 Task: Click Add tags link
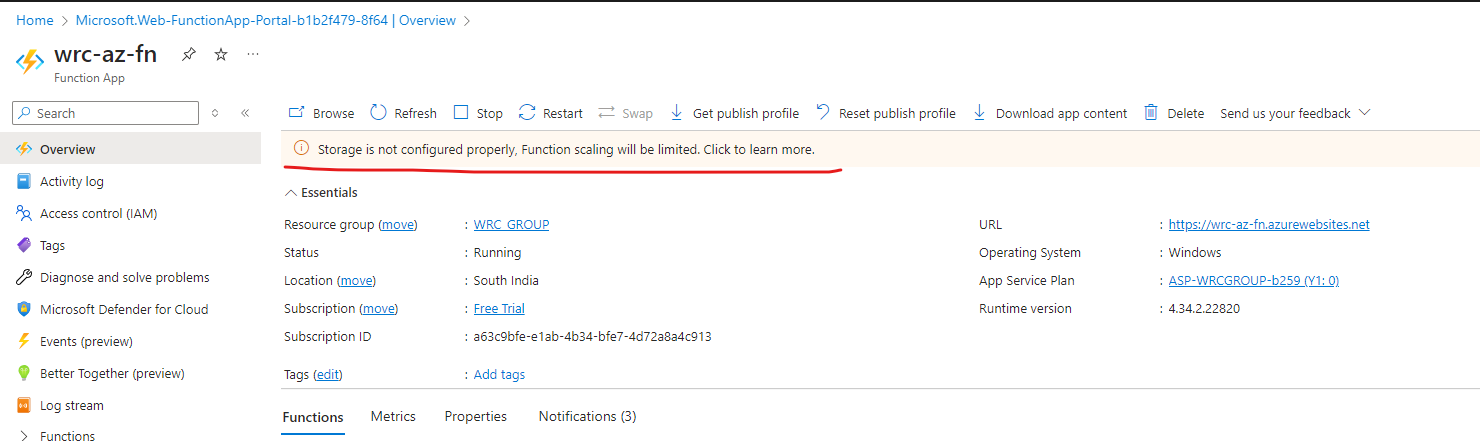point(499,374)
